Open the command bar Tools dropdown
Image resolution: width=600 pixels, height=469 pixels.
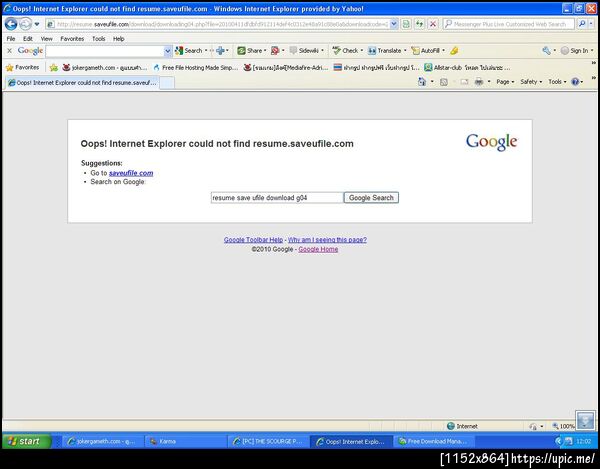click(557, 82)
